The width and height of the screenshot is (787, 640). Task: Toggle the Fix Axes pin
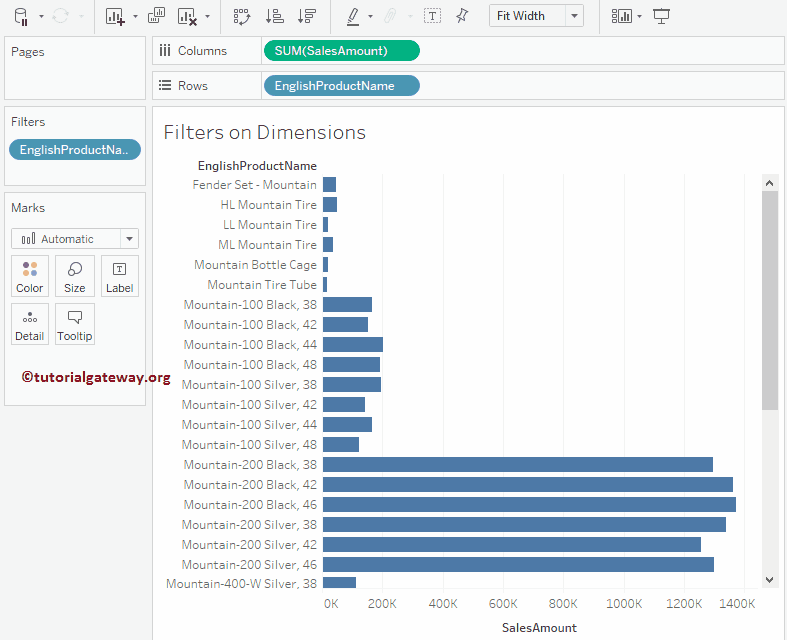click(461, 16)
